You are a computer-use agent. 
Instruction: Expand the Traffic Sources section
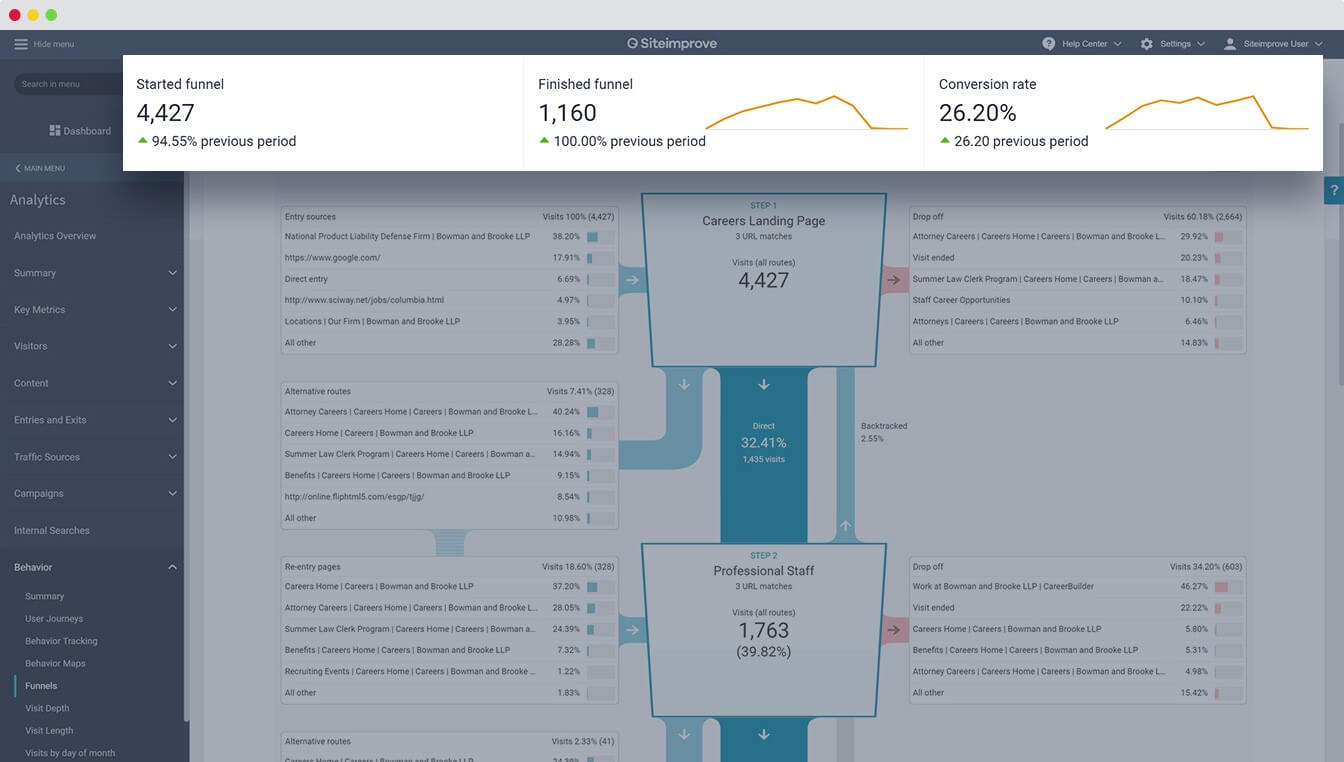[x=172, y=457]
